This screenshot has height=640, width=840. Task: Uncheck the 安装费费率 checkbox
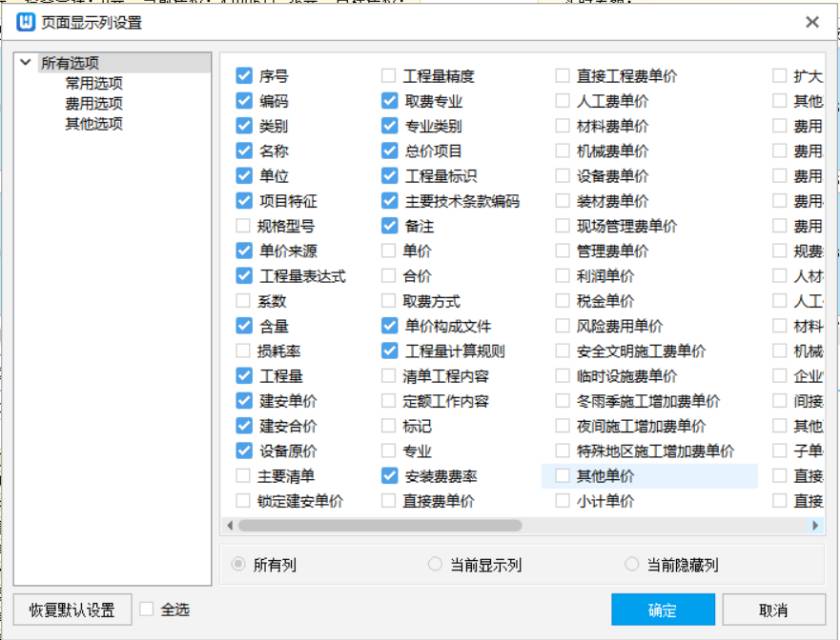pyautogui.click(x=389, y=476)
